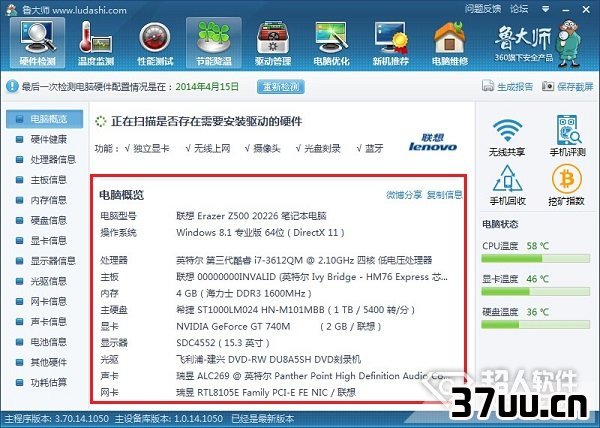Click 复制信息 copy info link

(x=444, y=195)
